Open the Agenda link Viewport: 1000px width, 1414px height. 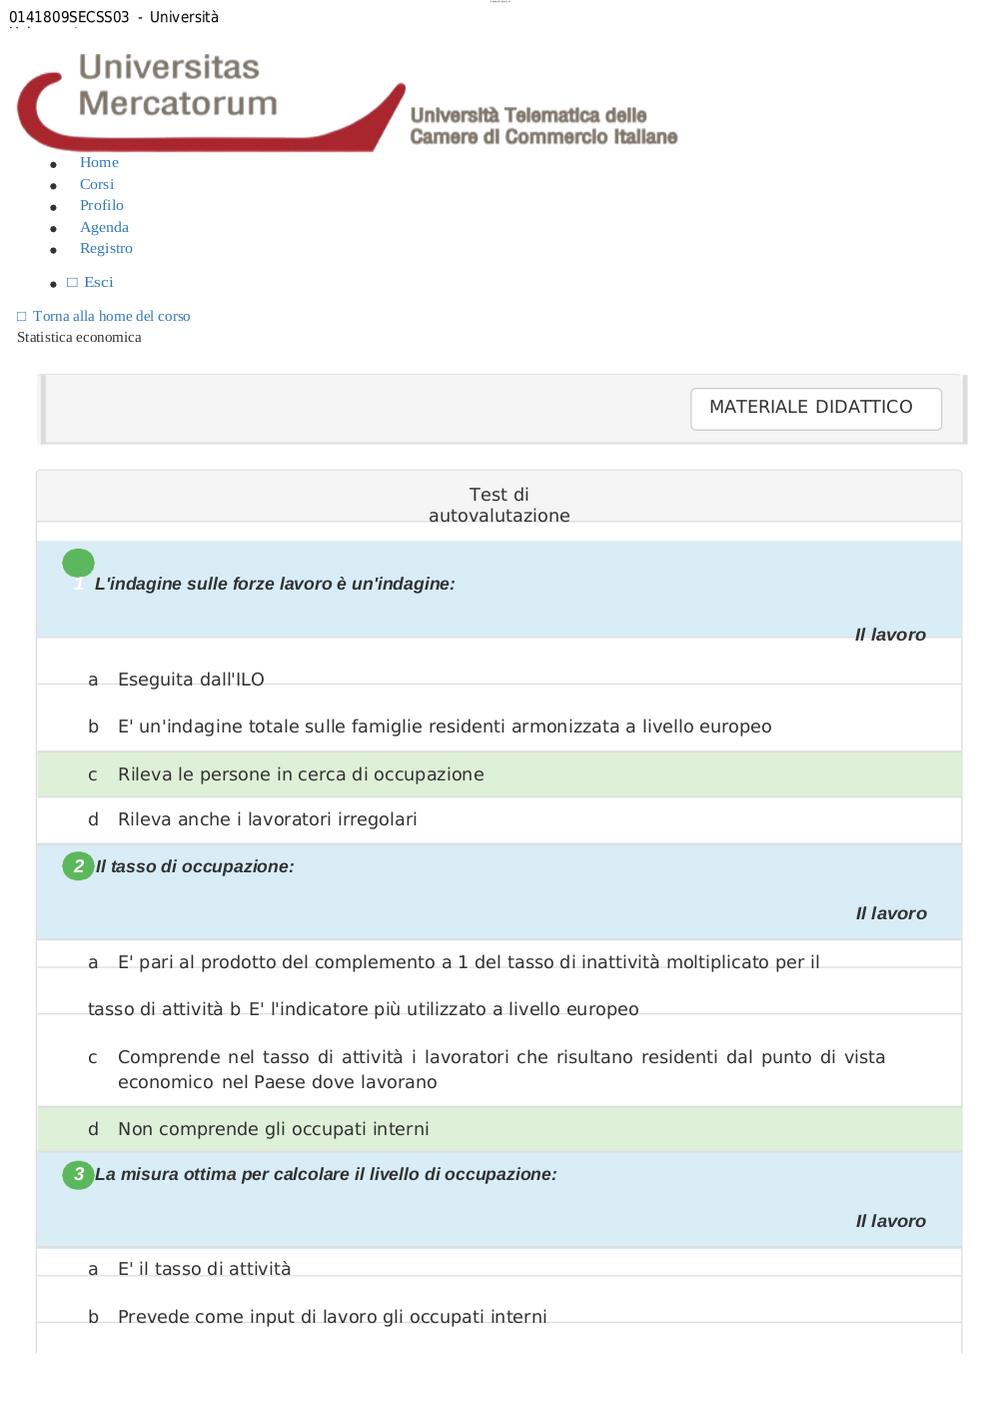tap(104, 227)
